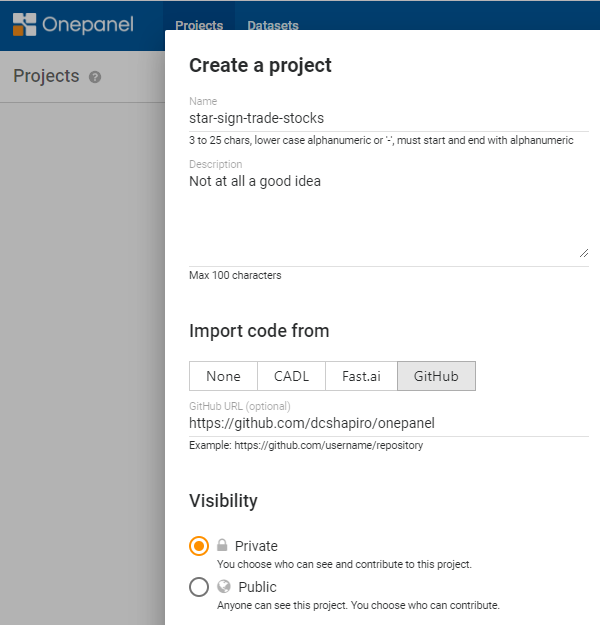Screen dimensions: 600x625
Task: Click the Description text area
Action: 388,215
